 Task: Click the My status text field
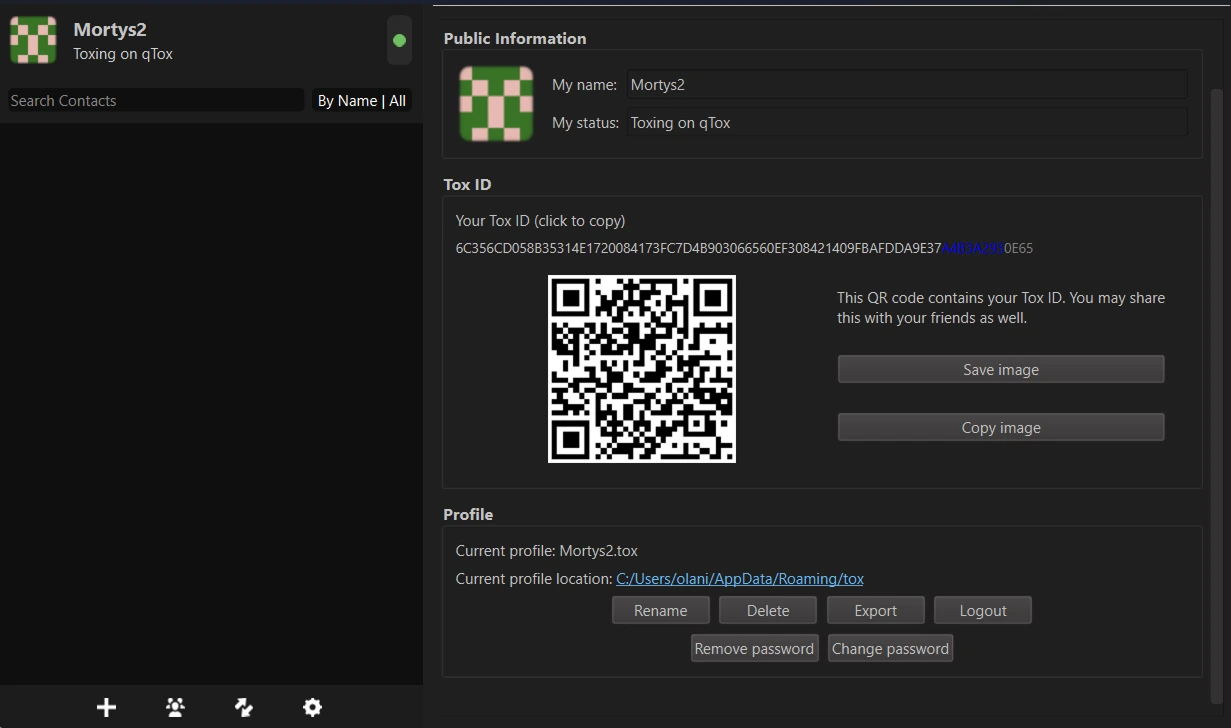pyautogui.click(x=907, y=123)
